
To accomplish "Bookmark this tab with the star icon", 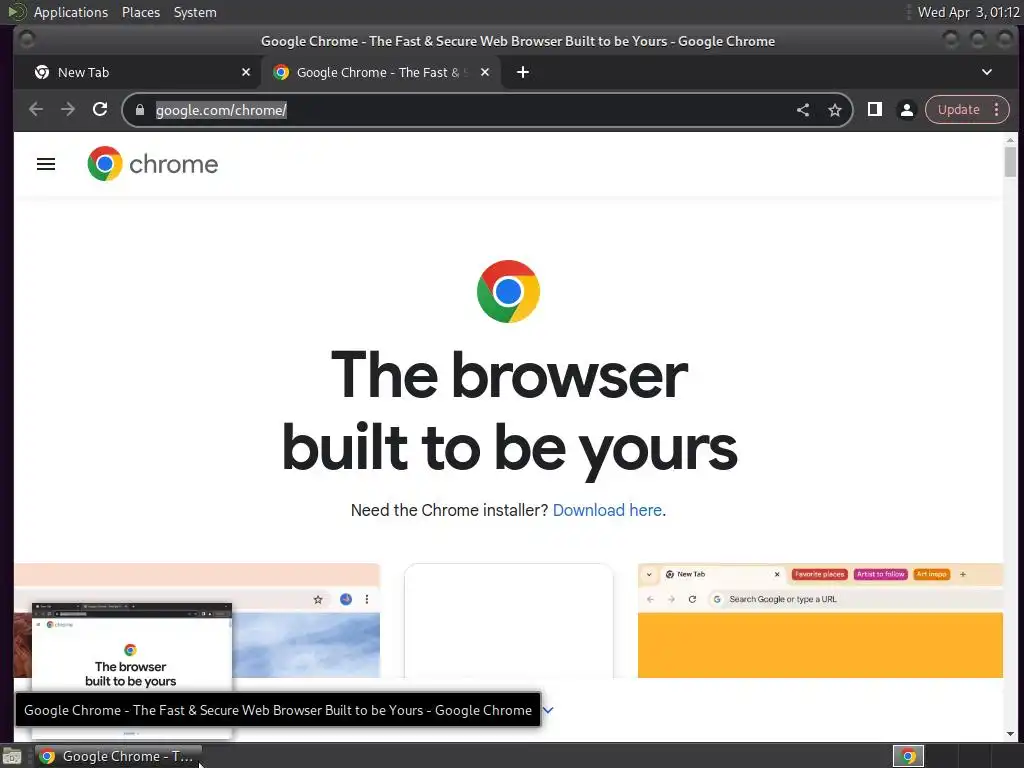I will click(x=835, y=110).
